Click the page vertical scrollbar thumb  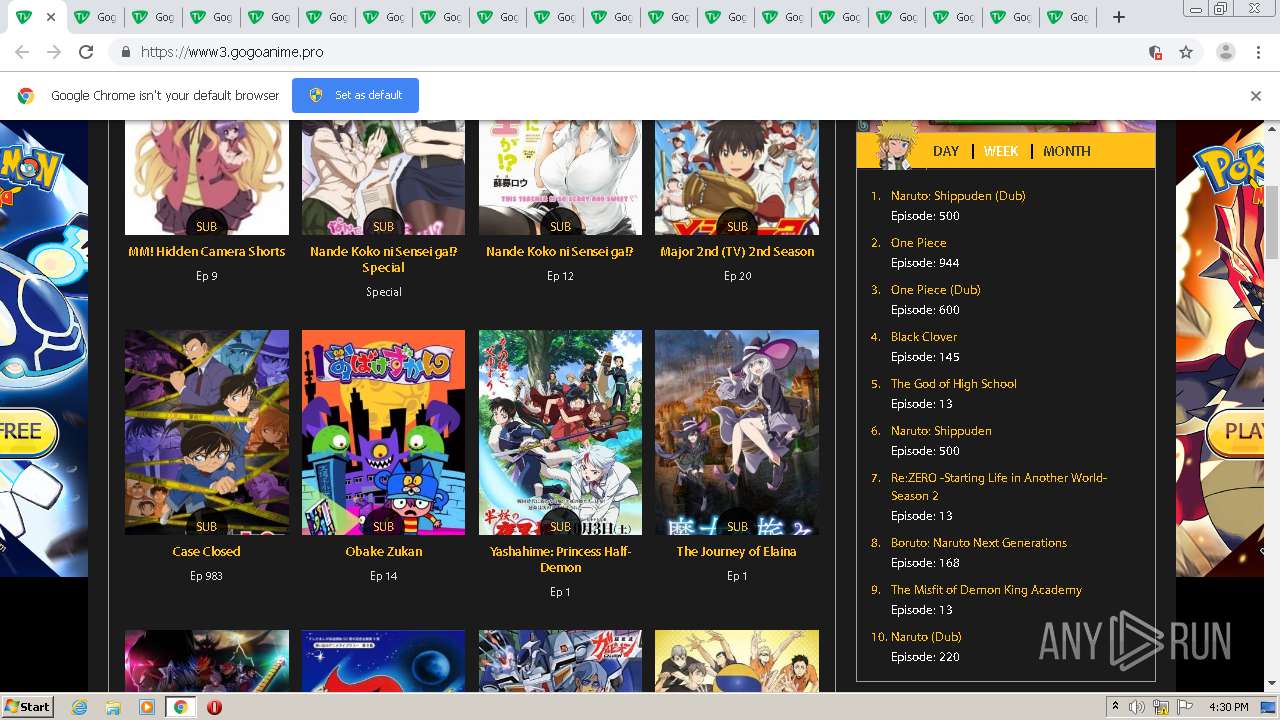point(1272,222)
